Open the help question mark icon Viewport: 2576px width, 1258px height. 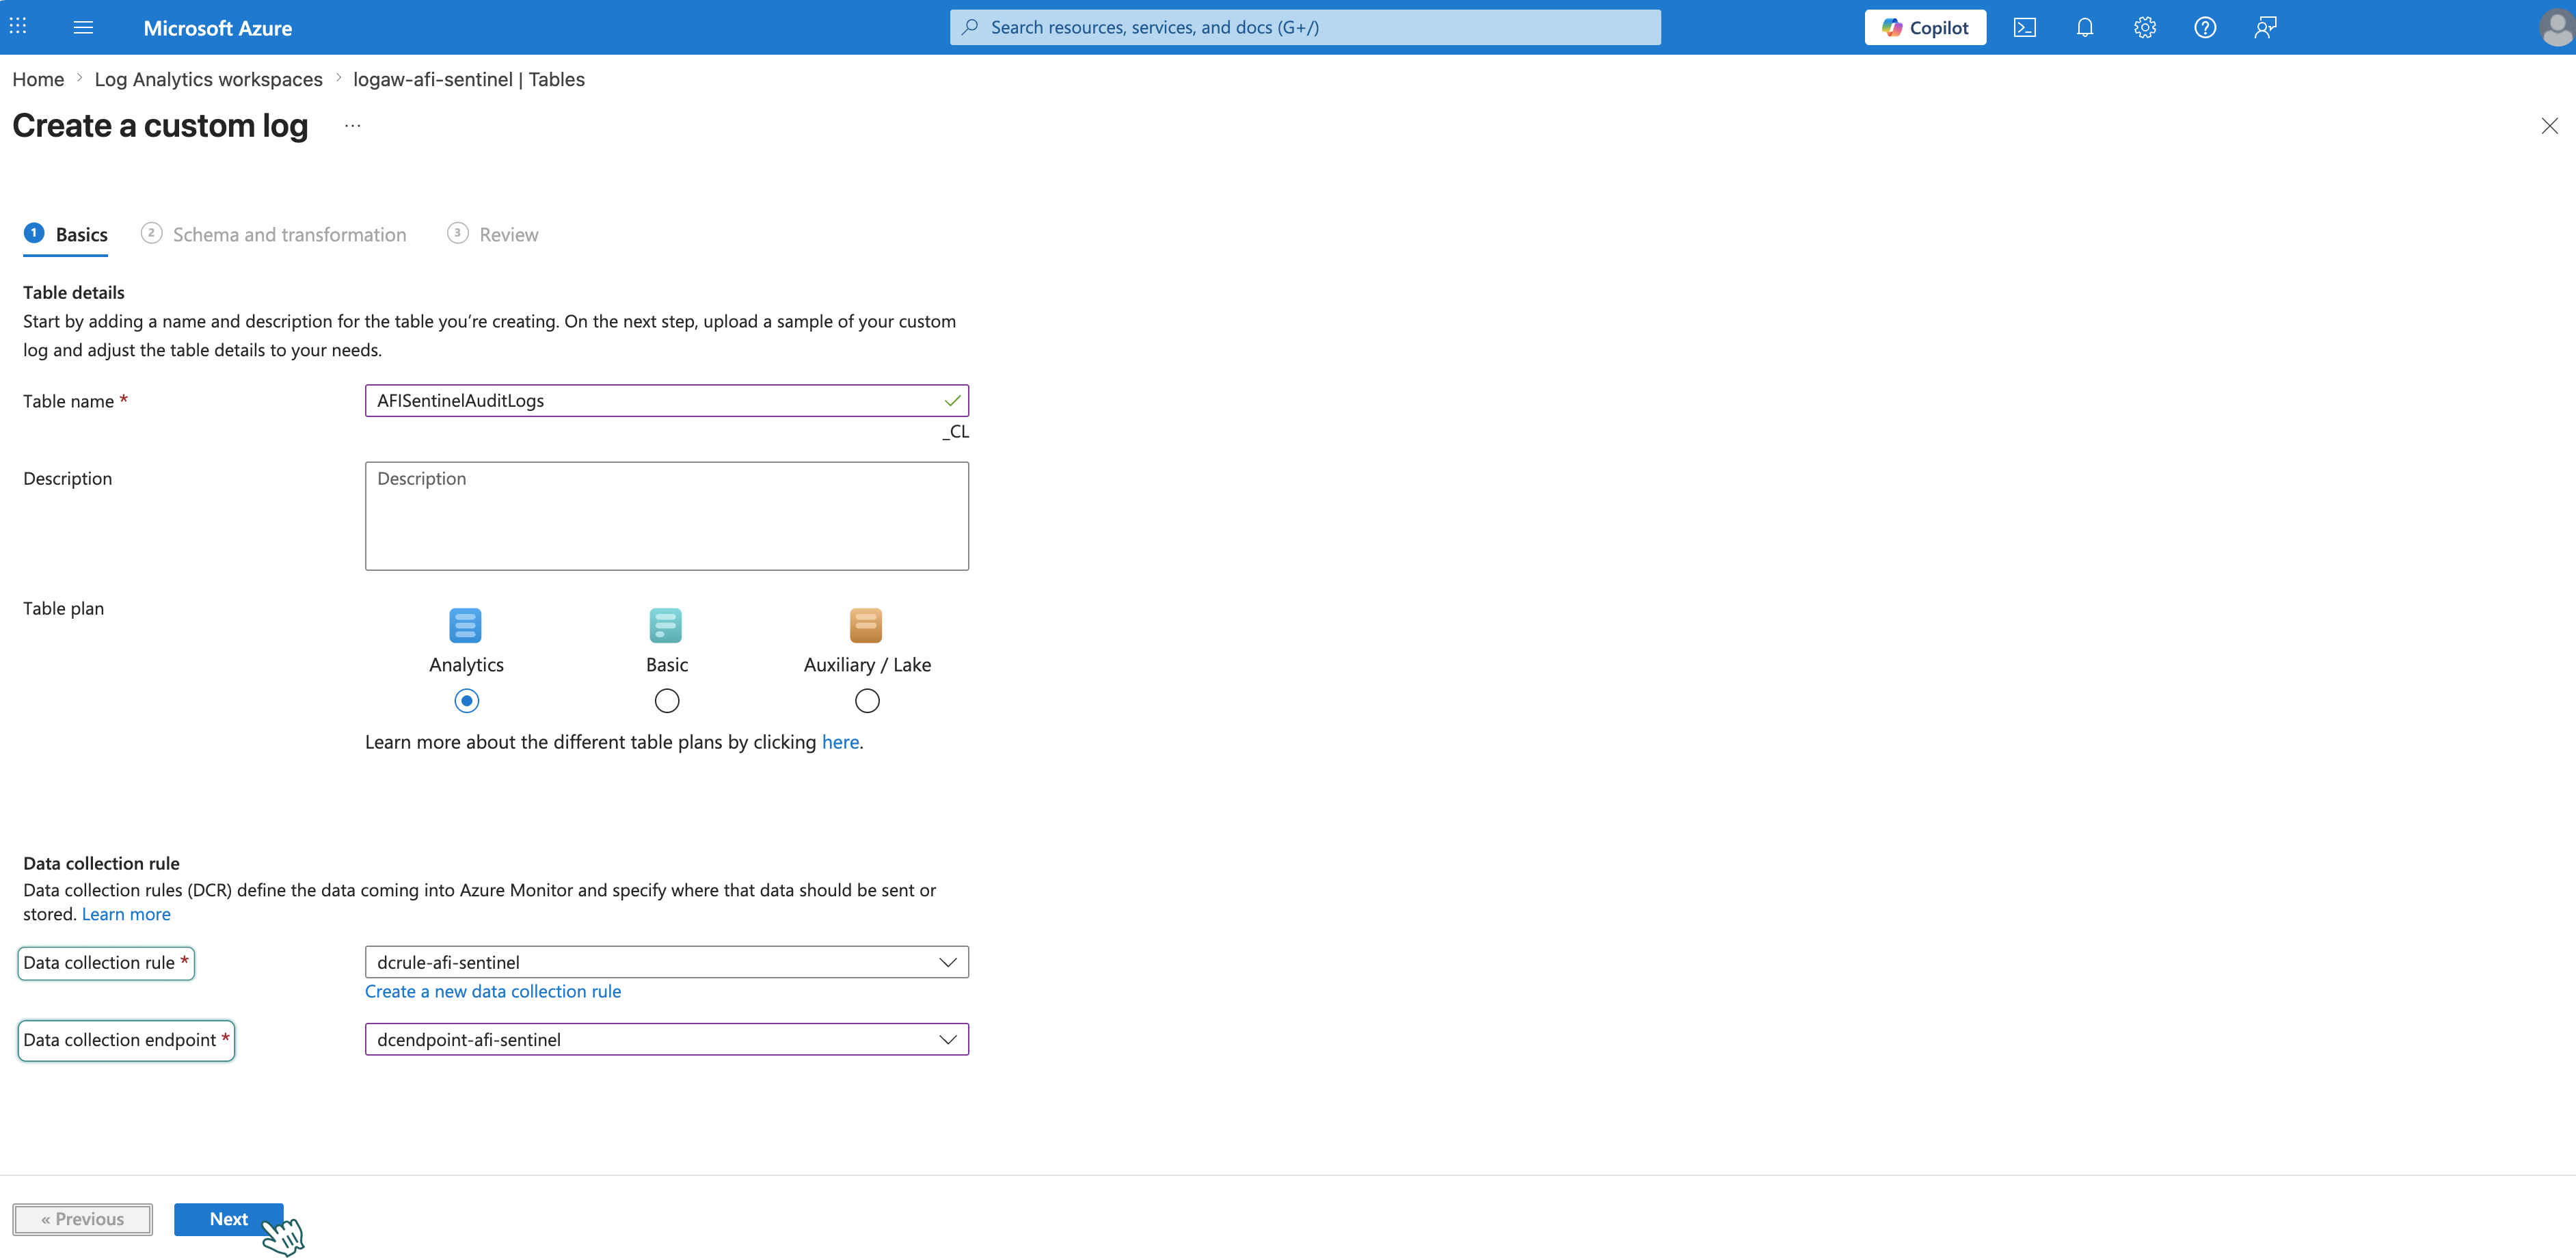point(2204,27)
